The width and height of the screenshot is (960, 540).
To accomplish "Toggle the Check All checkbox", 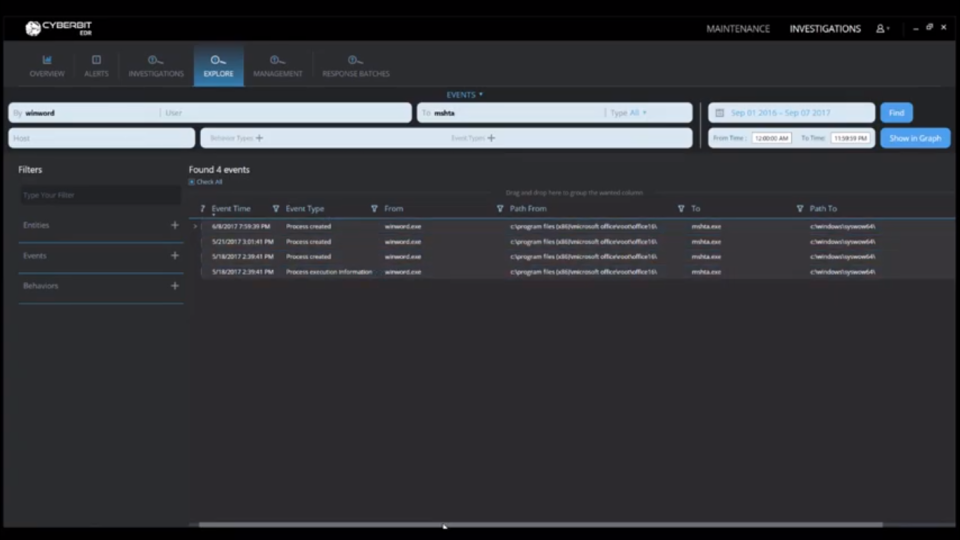I will pyautogui.click(x=192, y=182).
